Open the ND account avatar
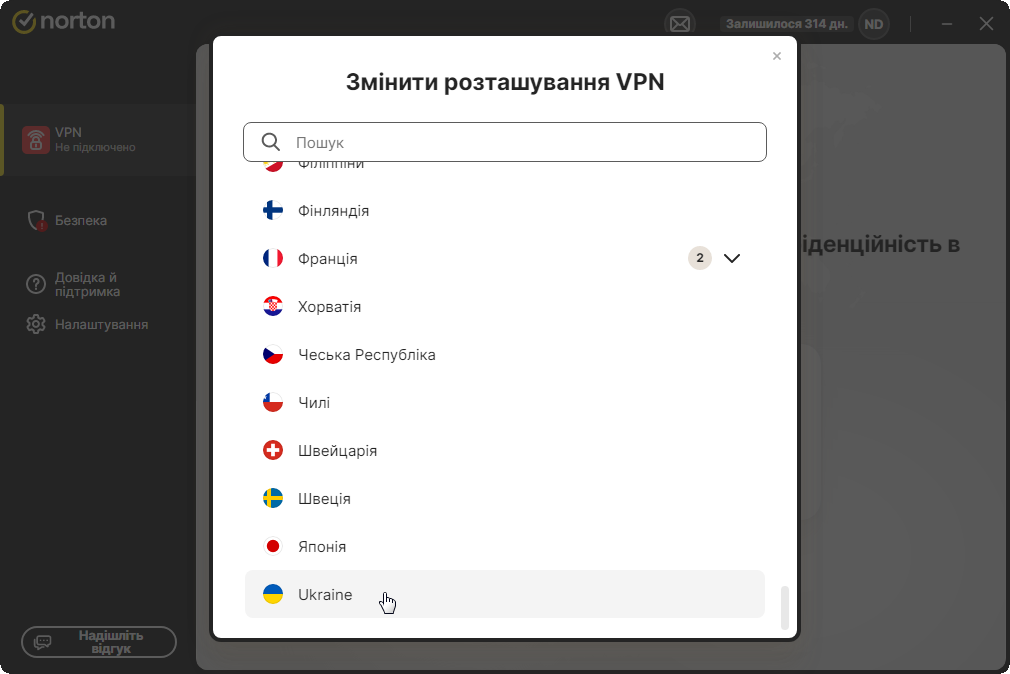The height and width of the screenshot is (674, 1010). point(873,24)
